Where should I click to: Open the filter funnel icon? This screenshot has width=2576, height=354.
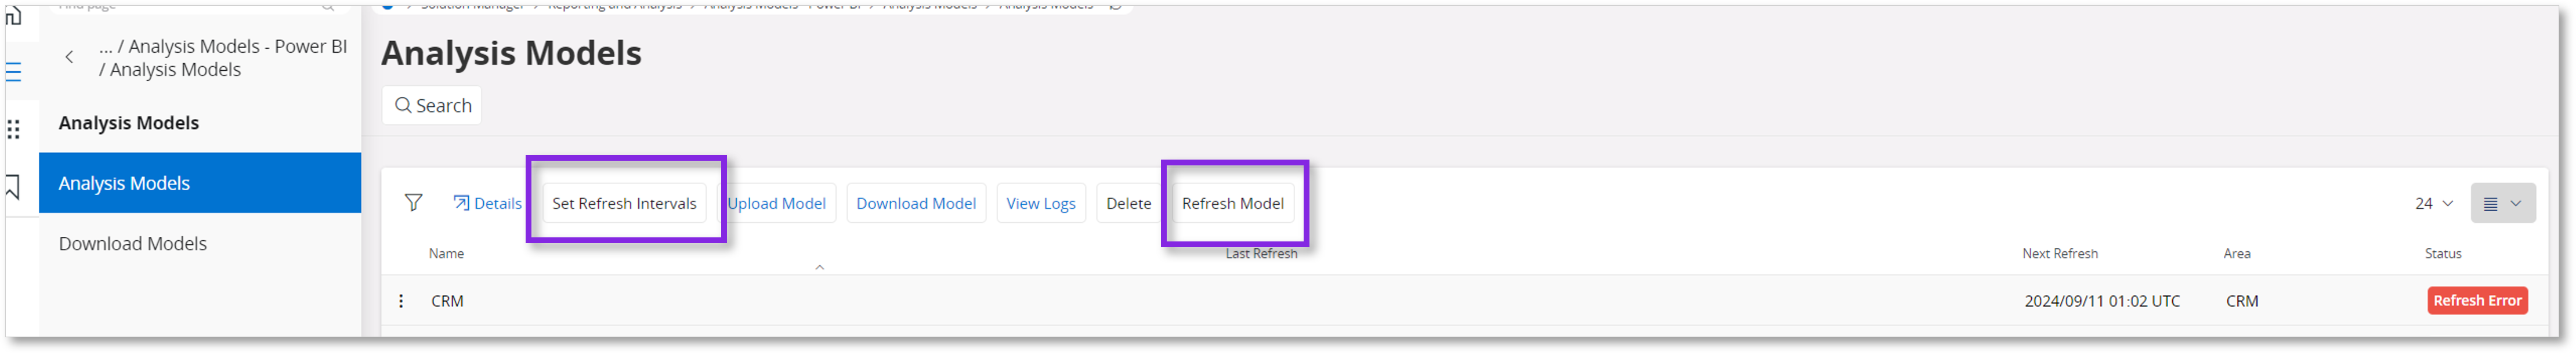point(413,203)
